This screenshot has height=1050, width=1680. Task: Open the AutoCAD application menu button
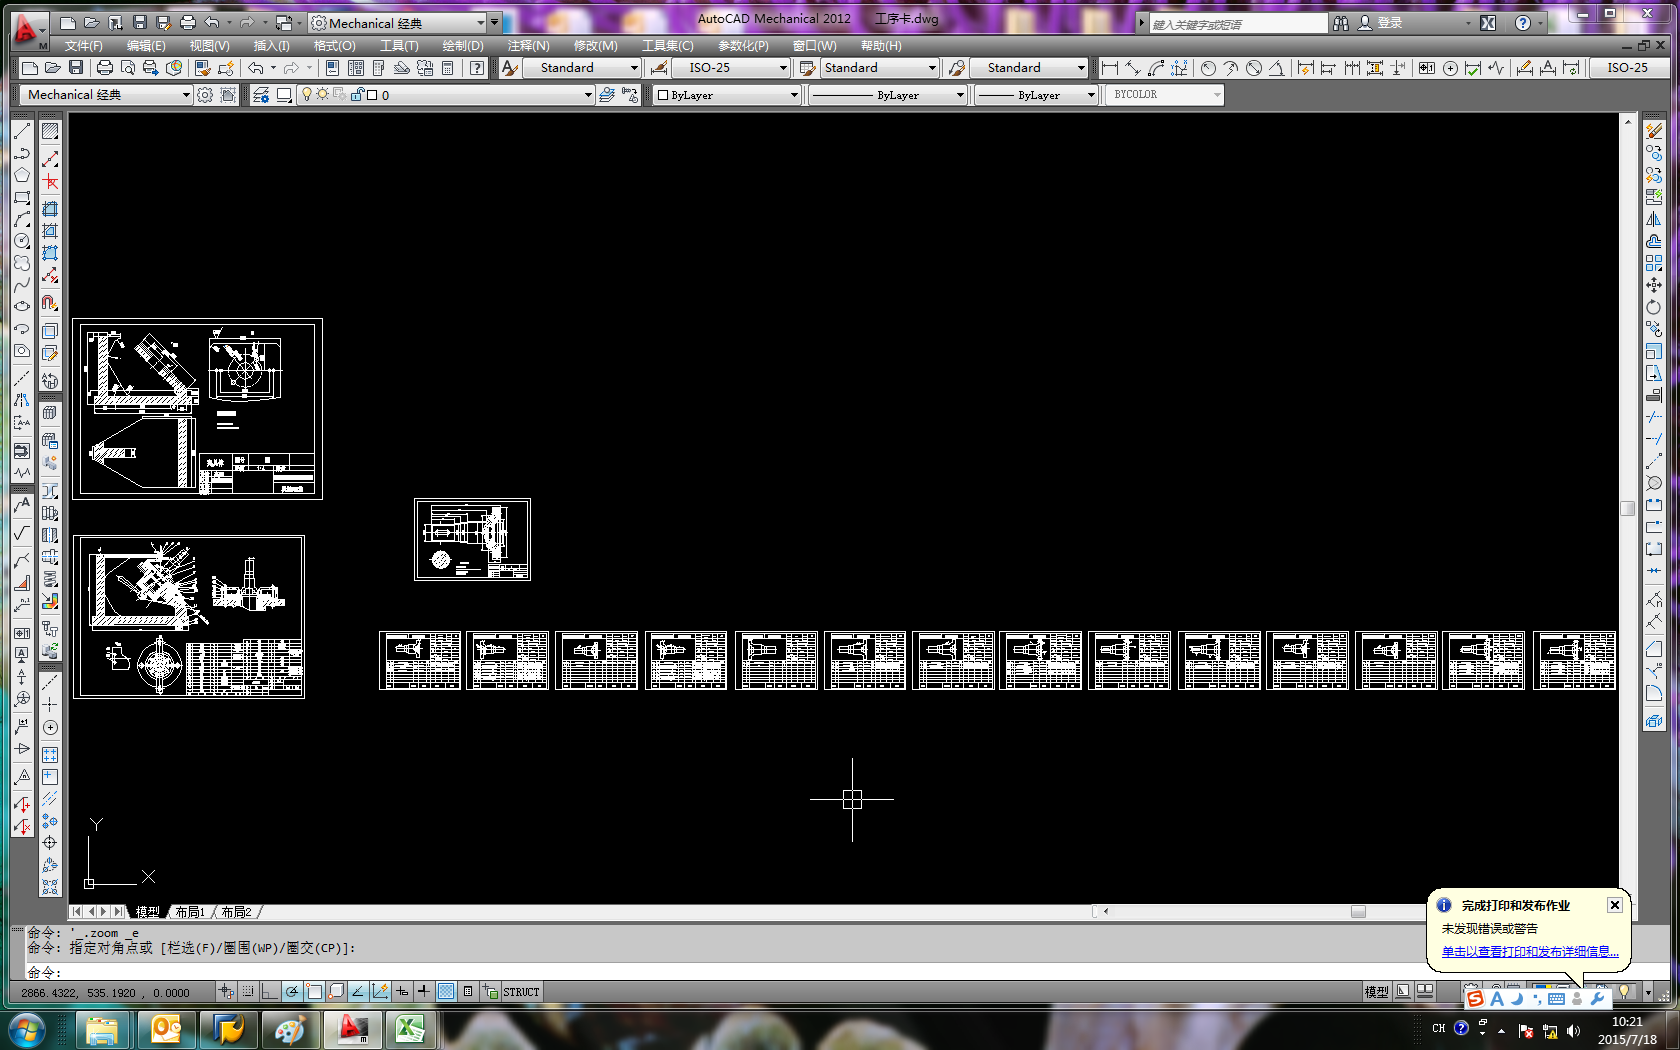[28, 30]
